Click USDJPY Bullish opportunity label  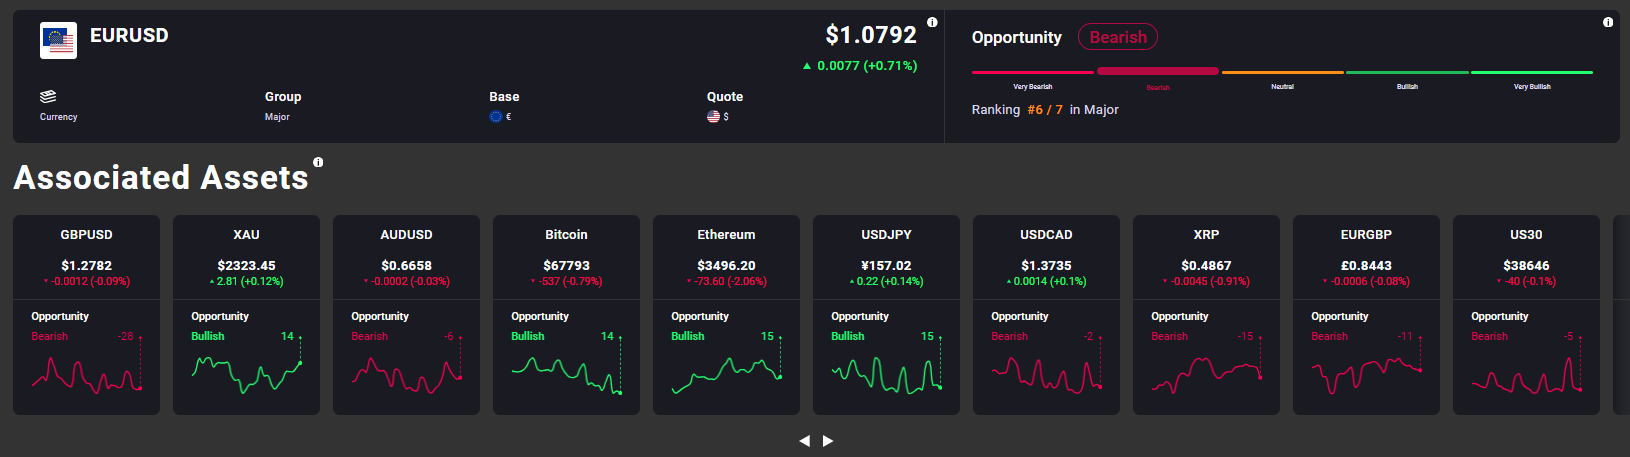(848, 337)
